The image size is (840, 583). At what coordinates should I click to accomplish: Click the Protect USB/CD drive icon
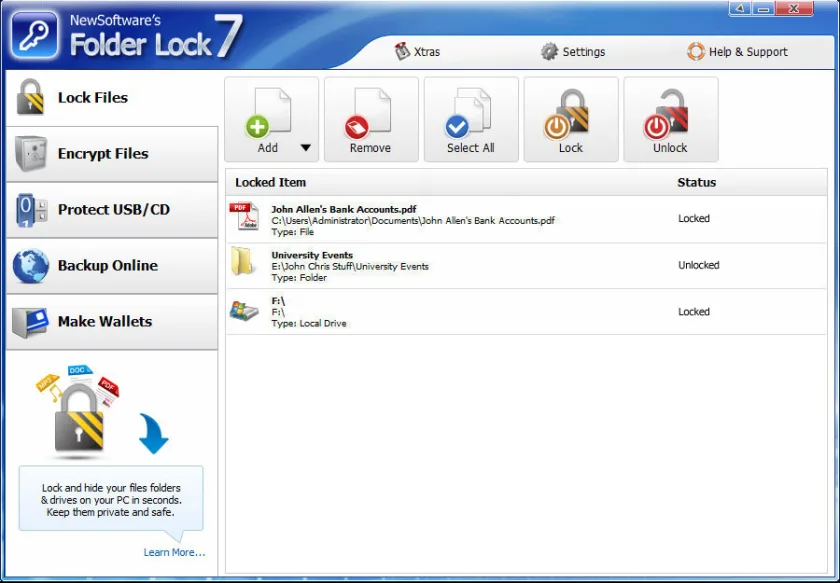[31, 210]
